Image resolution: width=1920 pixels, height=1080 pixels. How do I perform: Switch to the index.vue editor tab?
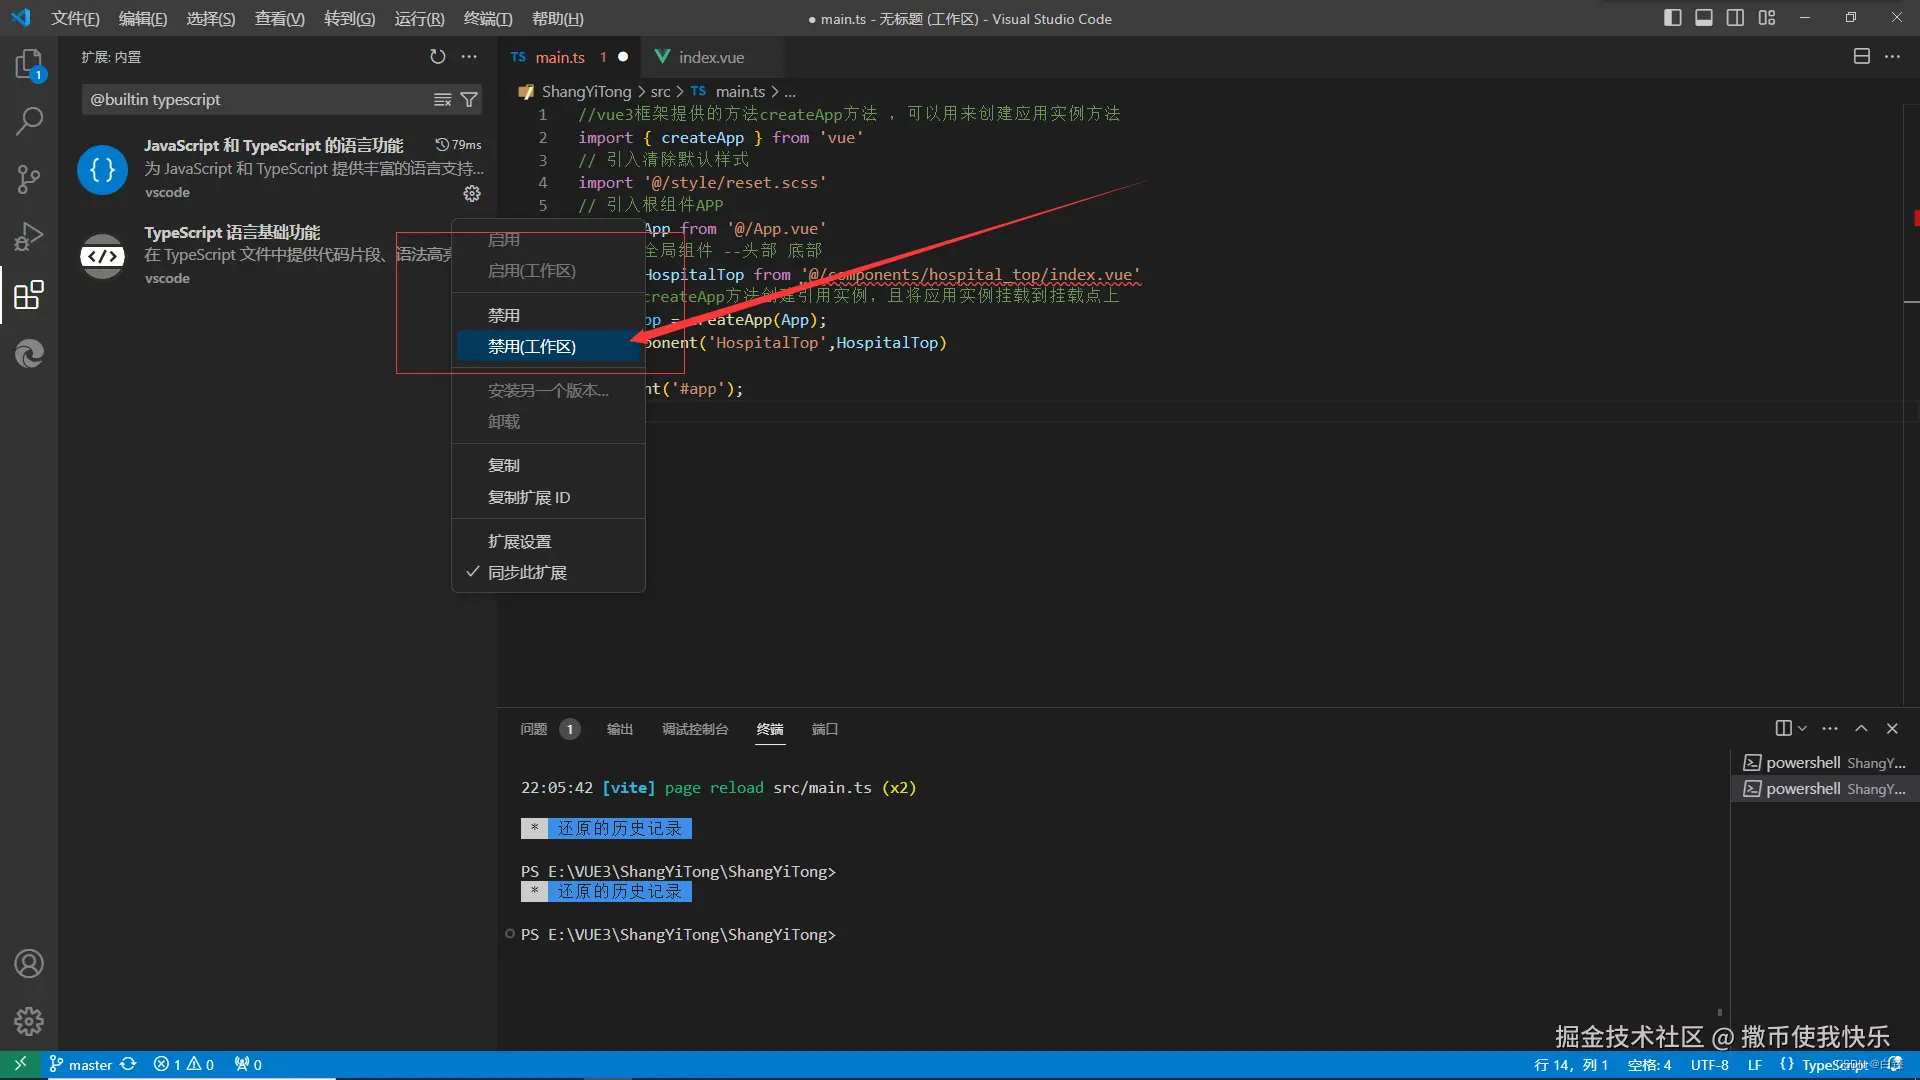click(710, 58)
